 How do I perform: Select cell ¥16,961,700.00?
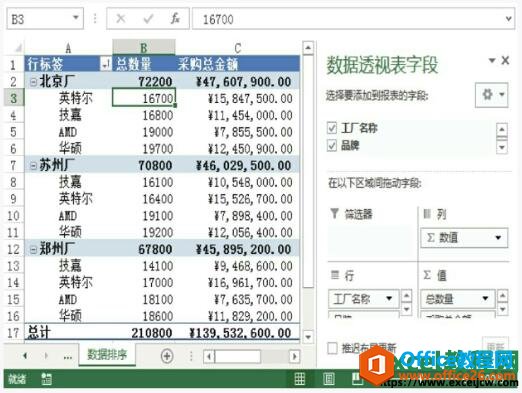click(x=237, y=282)
